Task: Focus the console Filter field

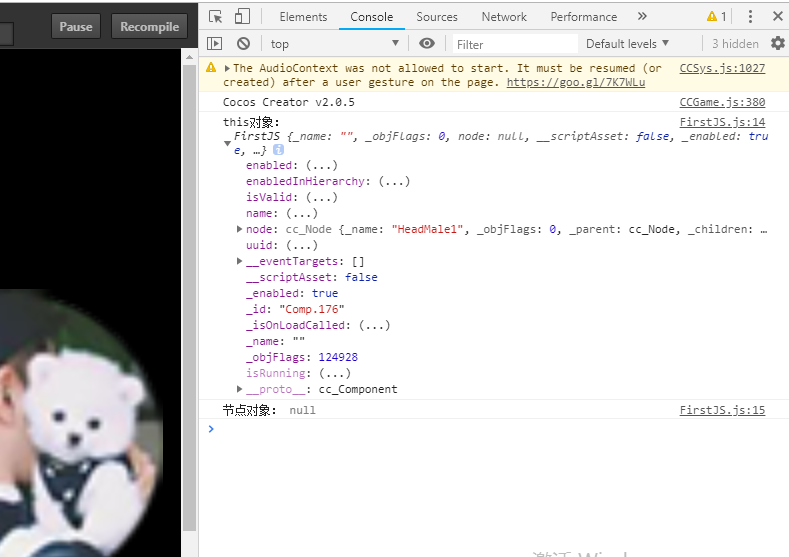Action: [x=515, y=44]
